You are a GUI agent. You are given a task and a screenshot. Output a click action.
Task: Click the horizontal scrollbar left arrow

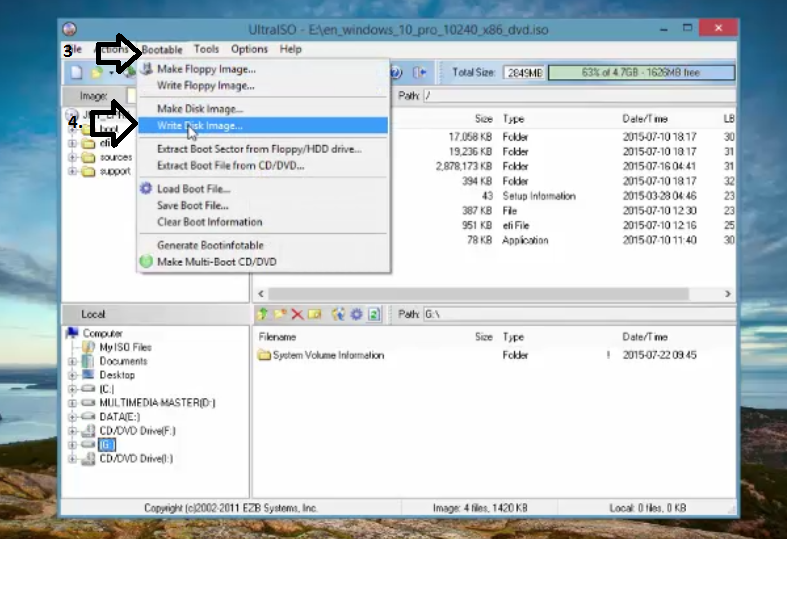pyautogui.click(x=260, y=293)
